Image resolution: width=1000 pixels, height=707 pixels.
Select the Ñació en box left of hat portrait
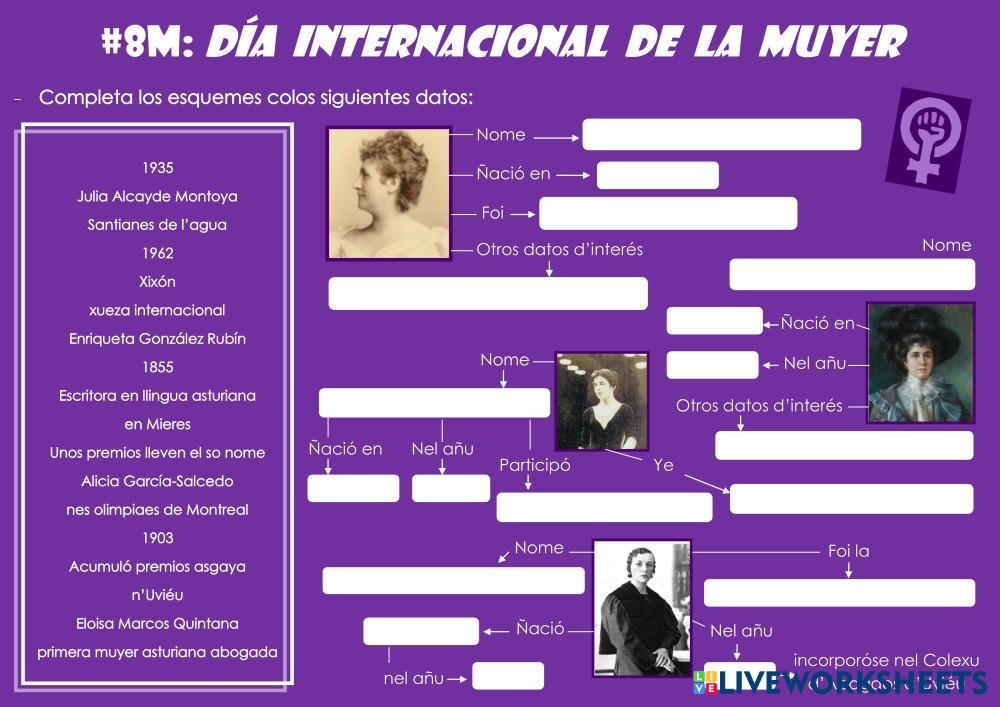[714, 321]
